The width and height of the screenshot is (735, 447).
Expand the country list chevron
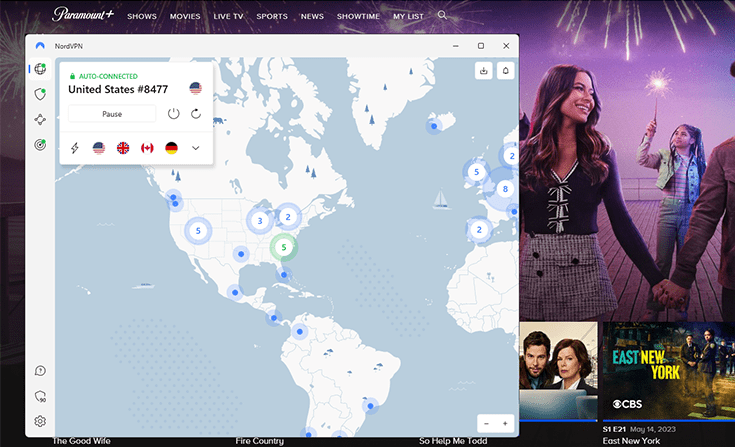(195, 148)
